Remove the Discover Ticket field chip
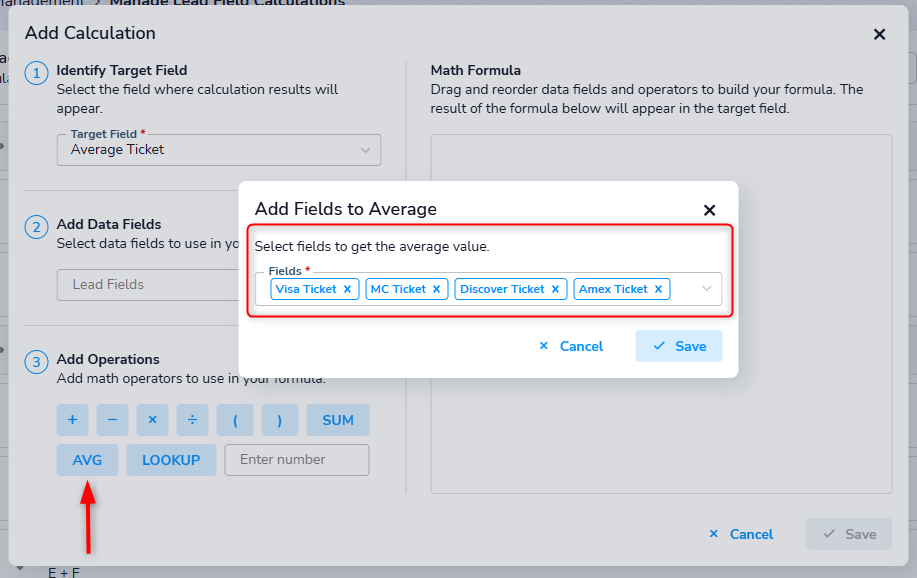The height and width of the screenshot is (578, 917). pos(555,289)
